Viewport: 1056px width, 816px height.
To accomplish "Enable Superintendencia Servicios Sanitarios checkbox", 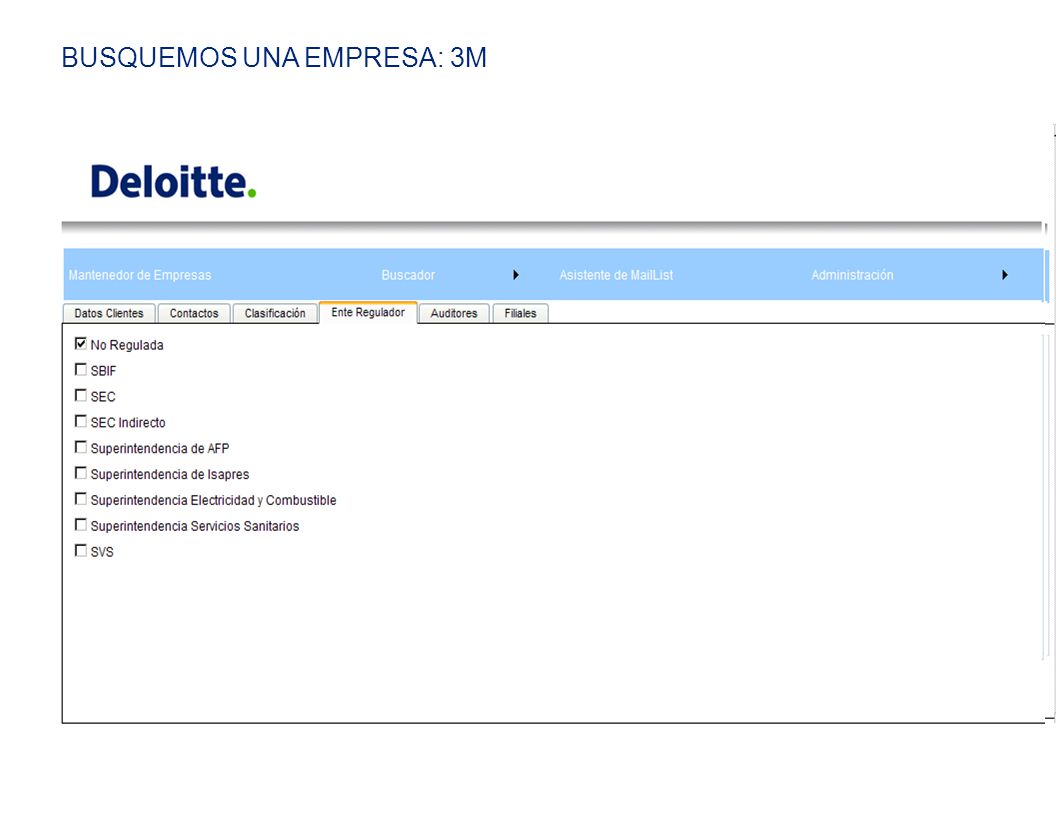I will click(81, 524).
